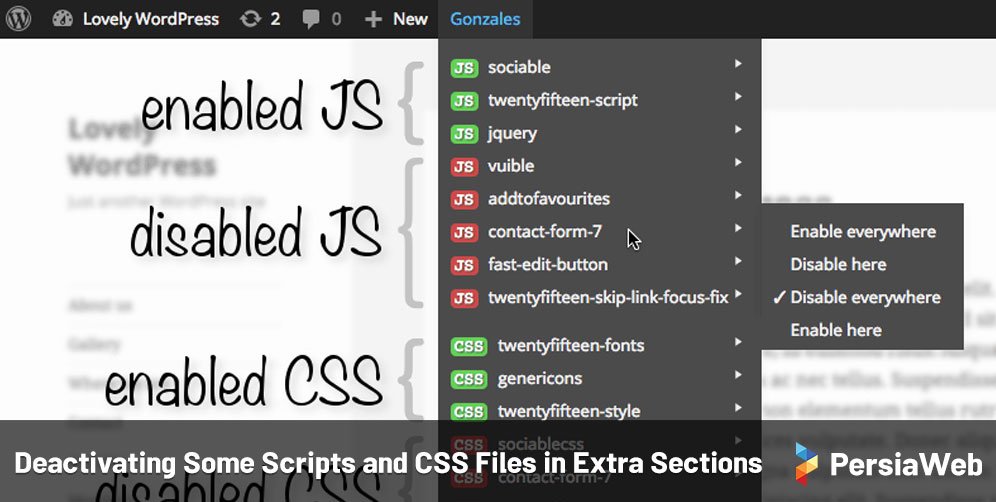
Task: Click the green CSS badge for twentyfifteen-style
Action: tap(469, 412)
